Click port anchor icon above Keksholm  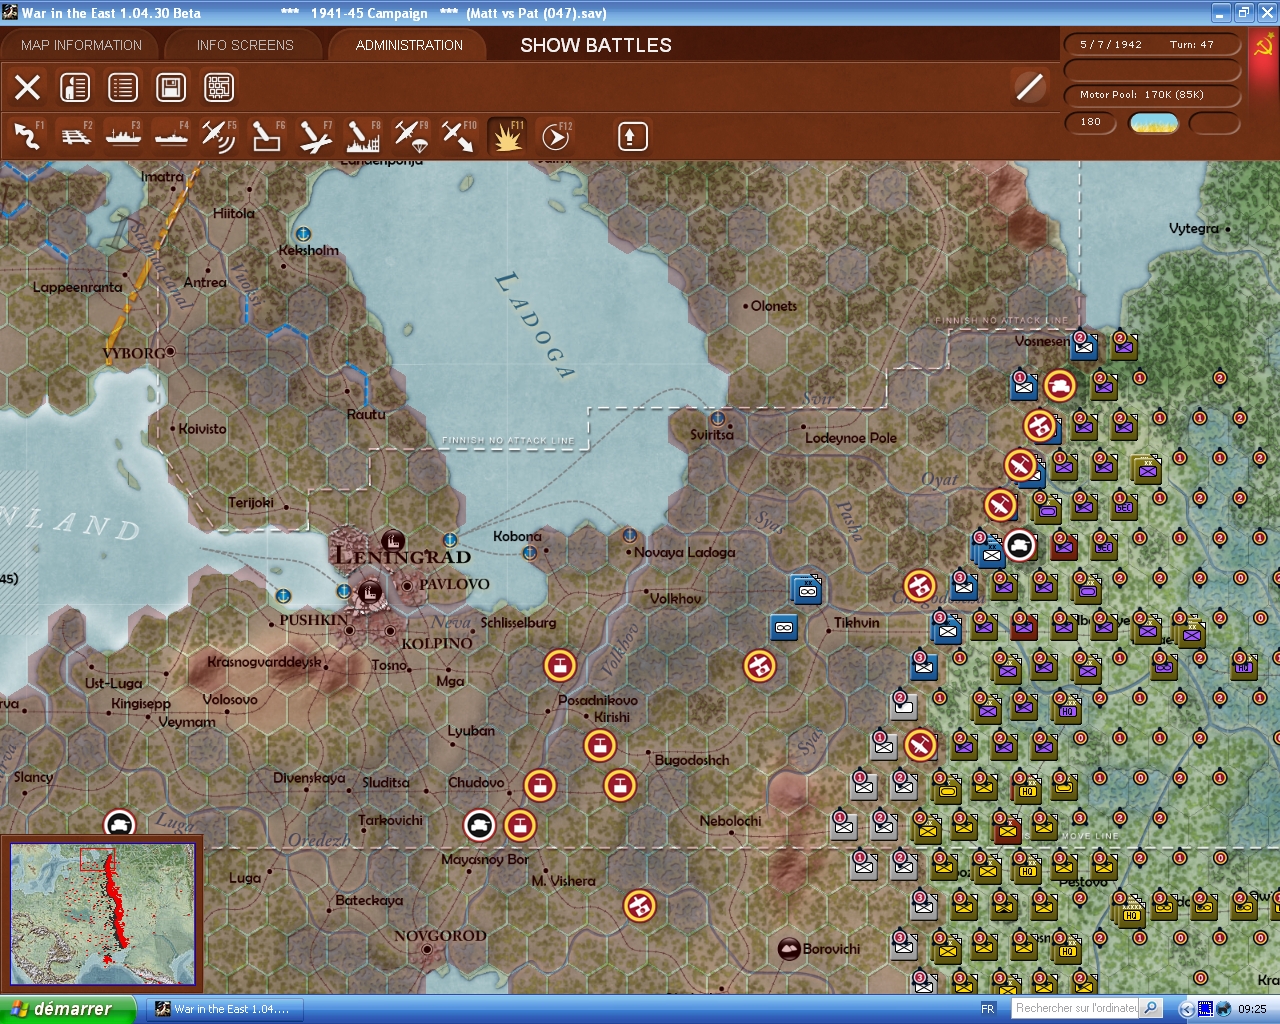[x=303, y=234]
